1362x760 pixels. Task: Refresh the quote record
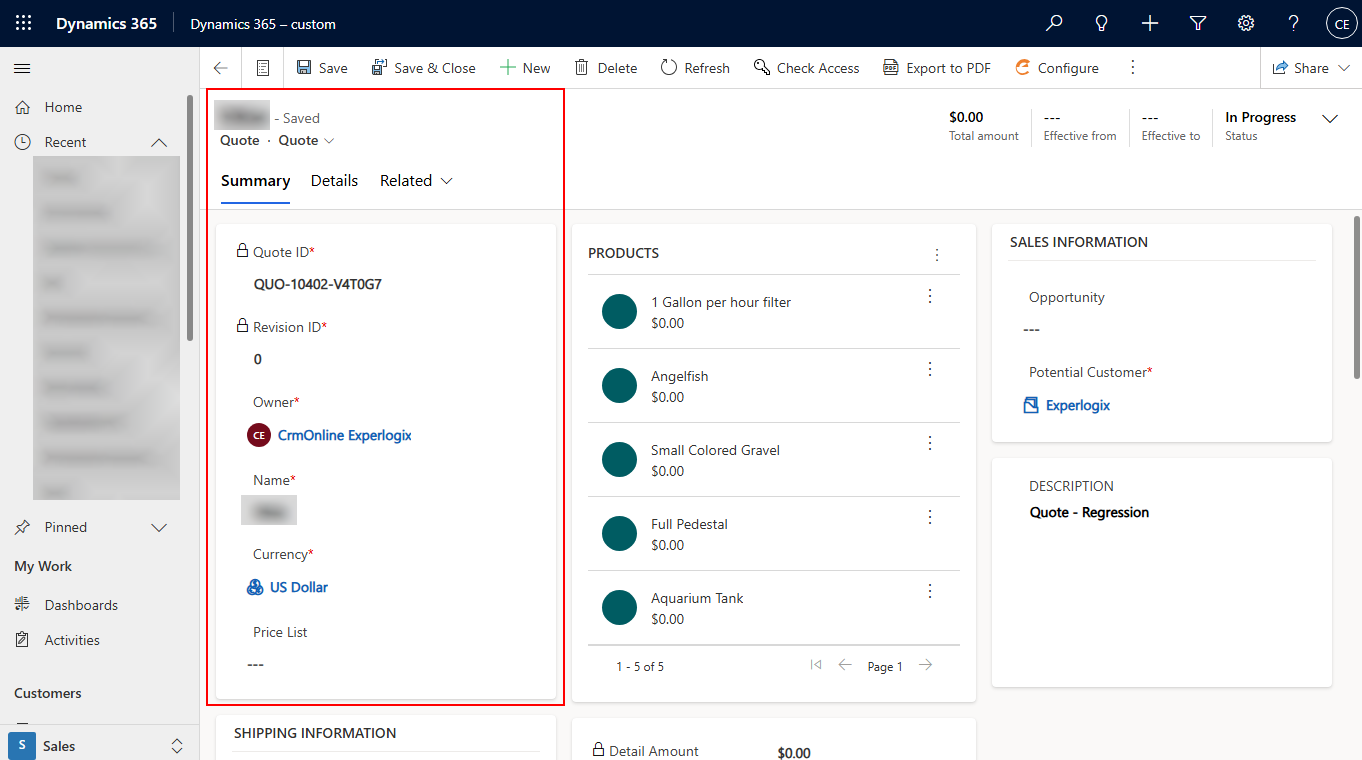695,68
